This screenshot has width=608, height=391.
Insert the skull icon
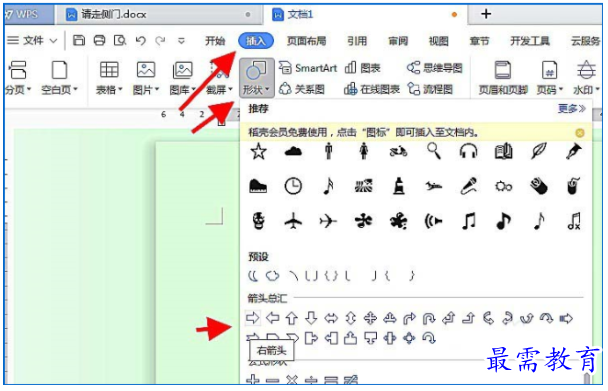[258, 221]
